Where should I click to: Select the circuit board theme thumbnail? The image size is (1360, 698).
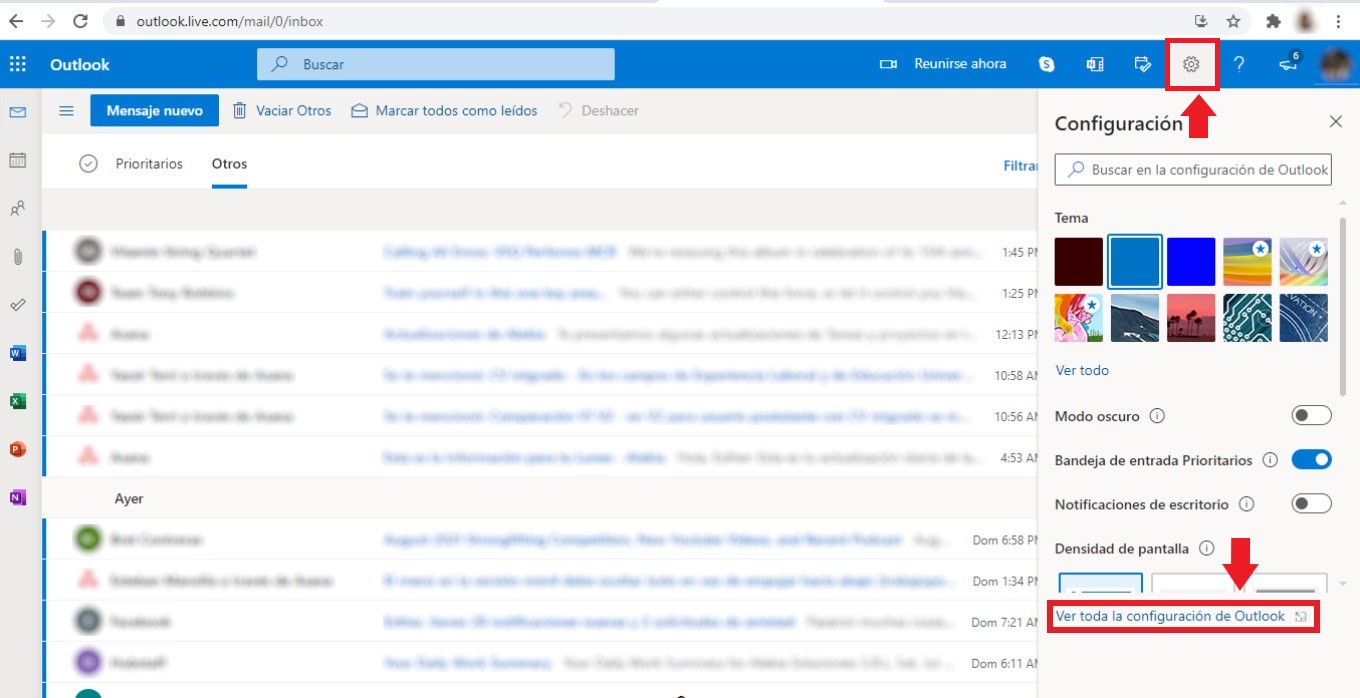pyautogui.click(x=1247, y=318)
